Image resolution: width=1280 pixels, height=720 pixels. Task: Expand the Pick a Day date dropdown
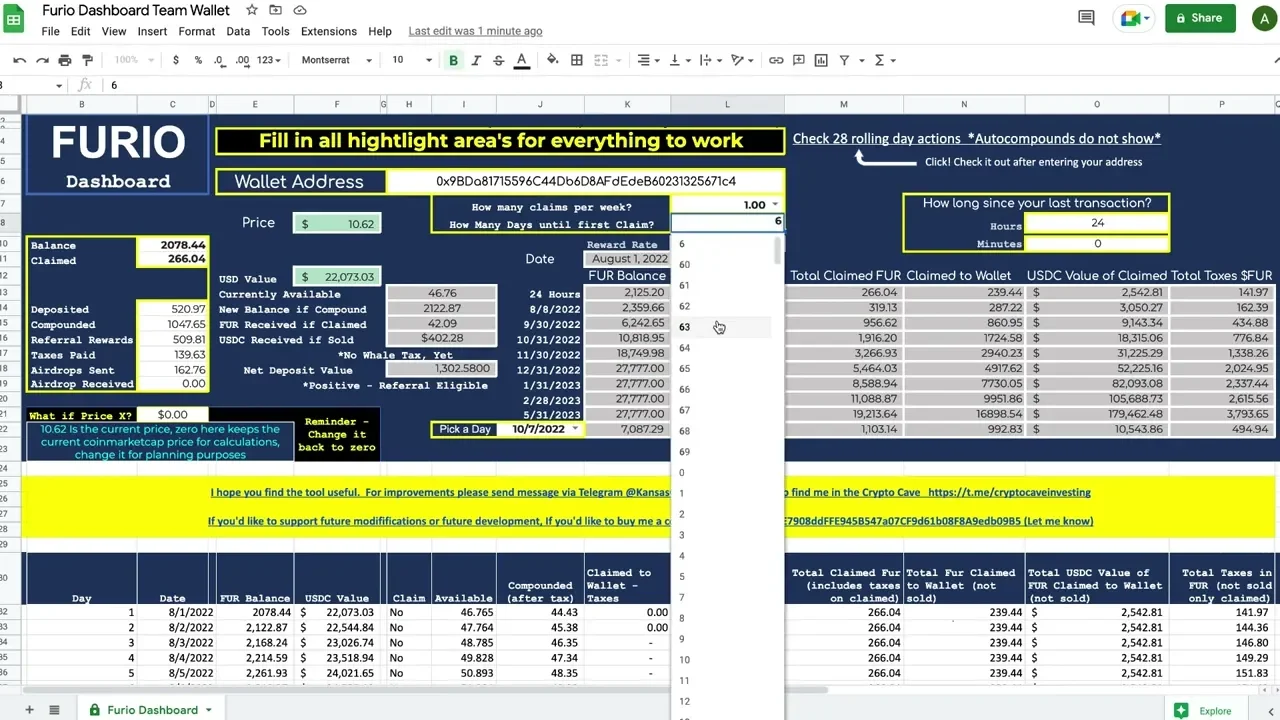tap(575, 429)
